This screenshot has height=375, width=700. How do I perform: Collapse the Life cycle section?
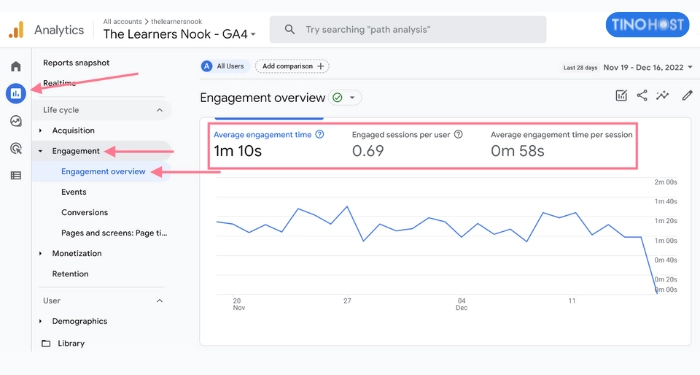(159, 110)
